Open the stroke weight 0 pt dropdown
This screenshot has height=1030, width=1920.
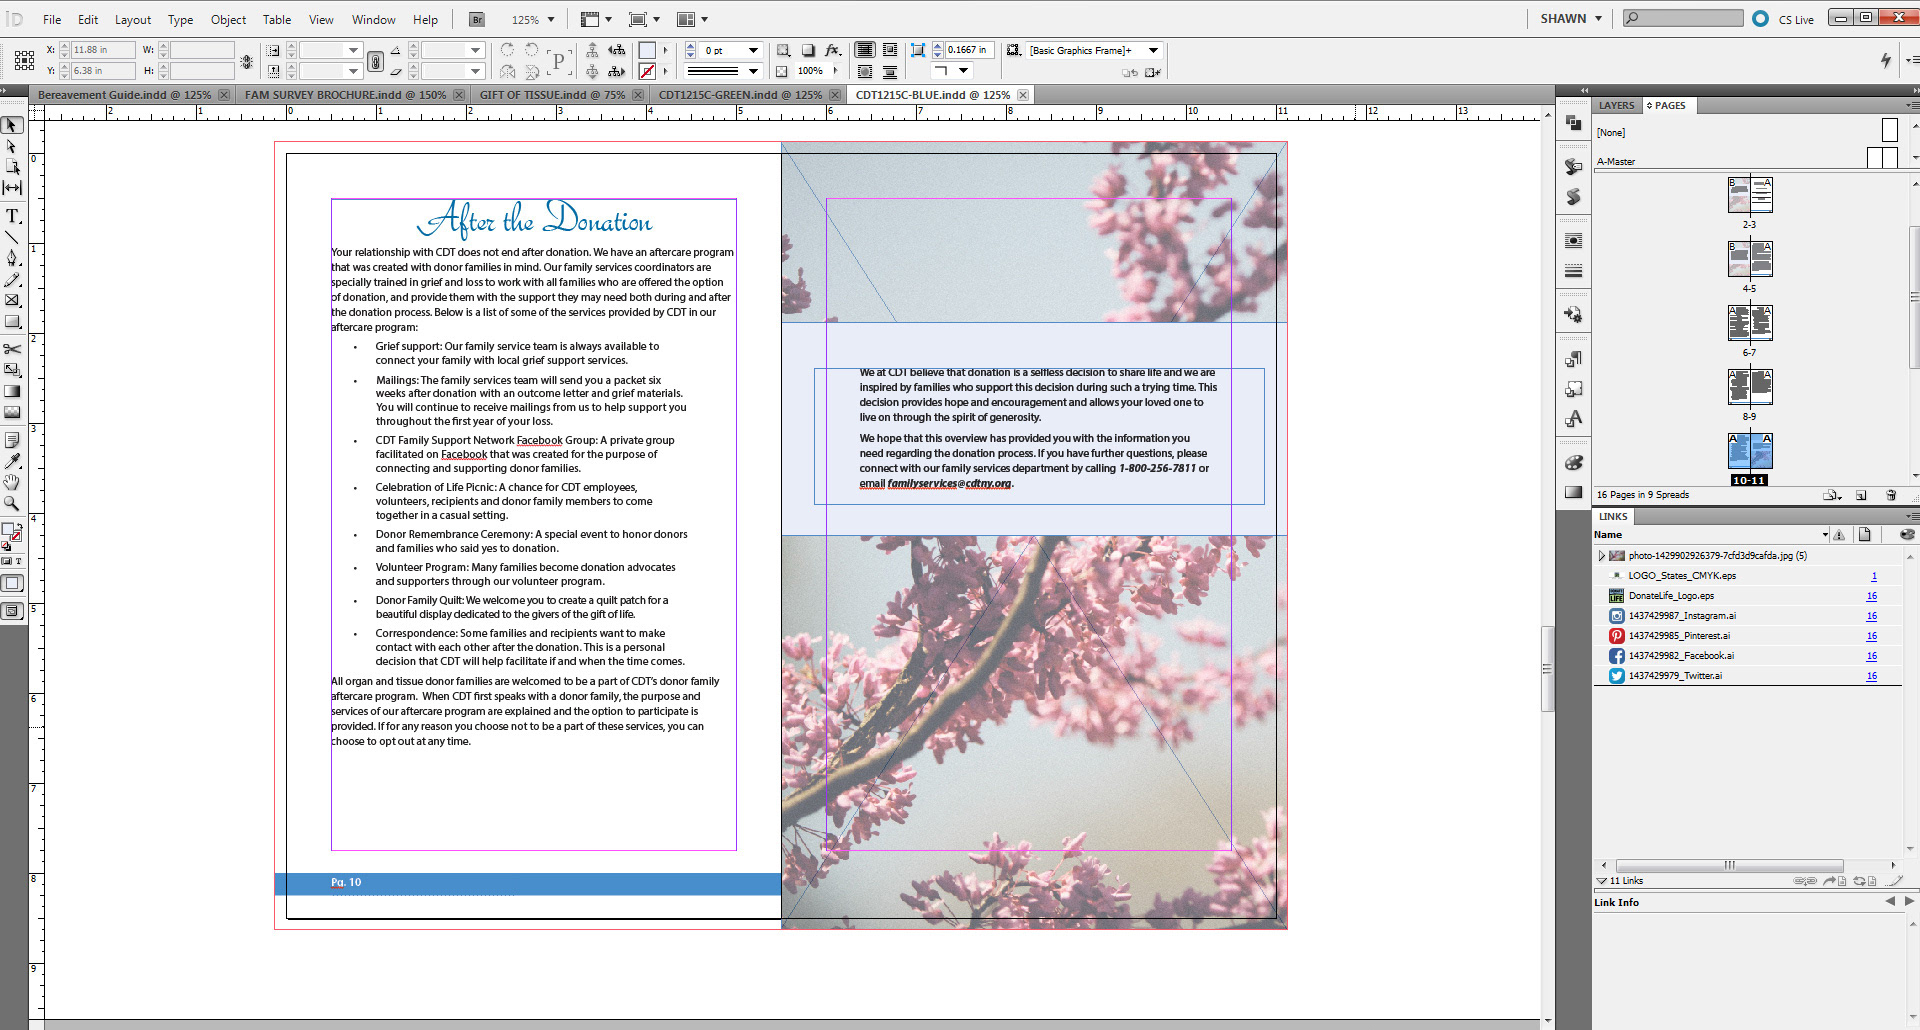point(754,50)
